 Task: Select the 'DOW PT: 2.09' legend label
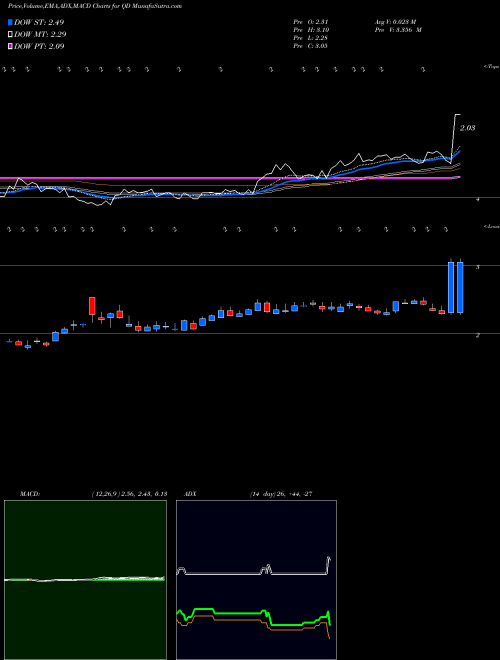pos(39,46)
